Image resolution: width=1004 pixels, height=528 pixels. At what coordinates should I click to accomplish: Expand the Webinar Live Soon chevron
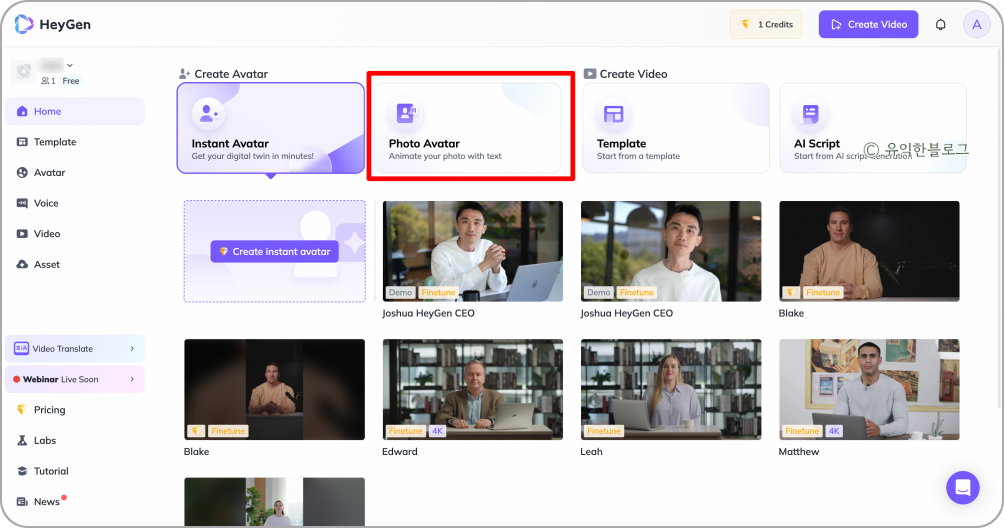[132, 380]
